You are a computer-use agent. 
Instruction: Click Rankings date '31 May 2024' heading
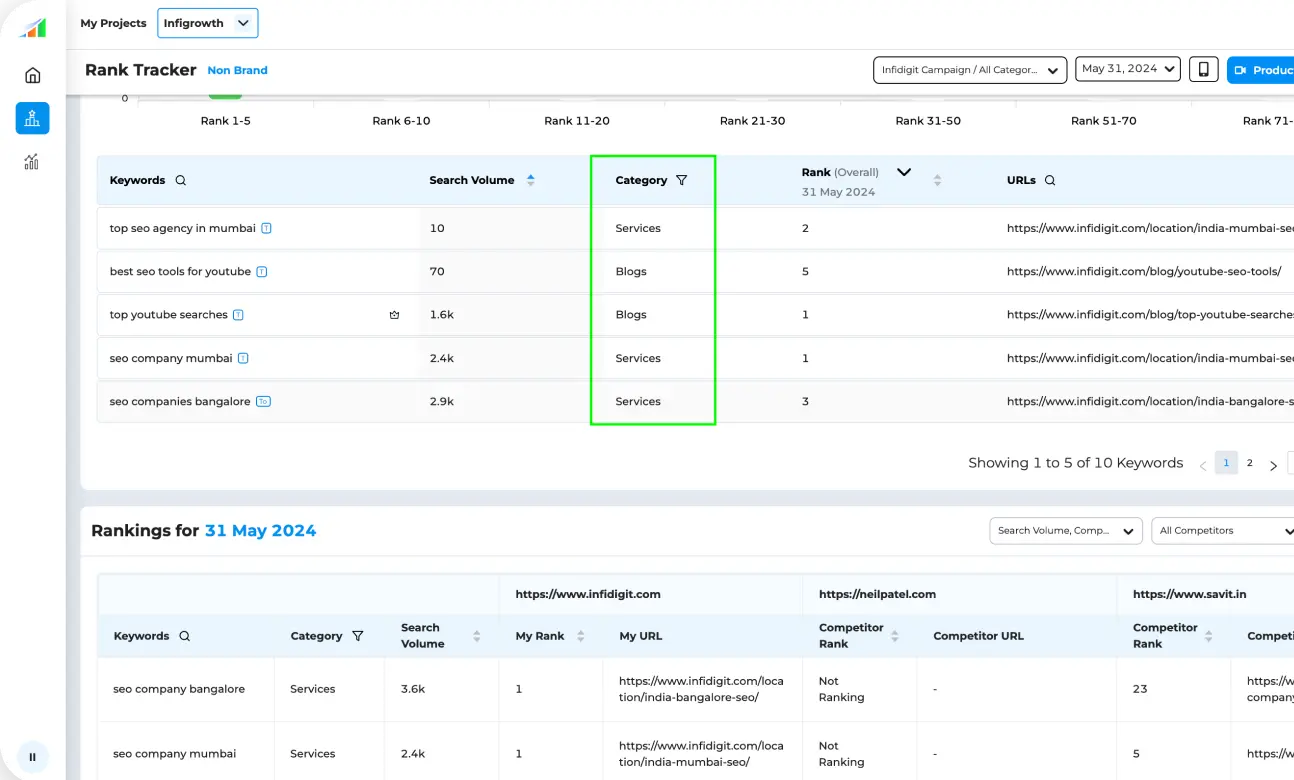click(x=260, y=531)
